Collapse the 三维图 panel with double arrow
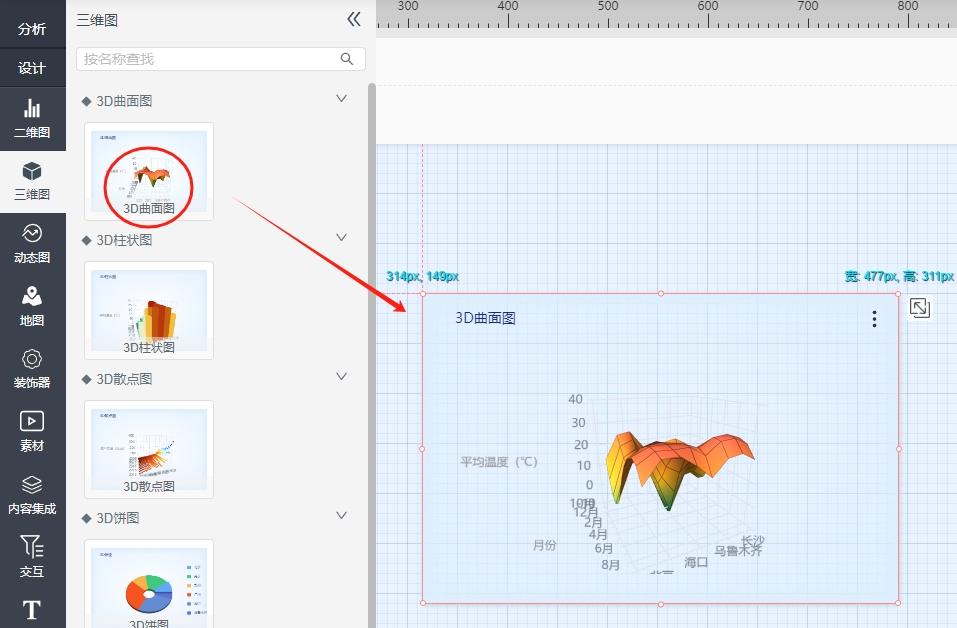 (x=353, y=19)
